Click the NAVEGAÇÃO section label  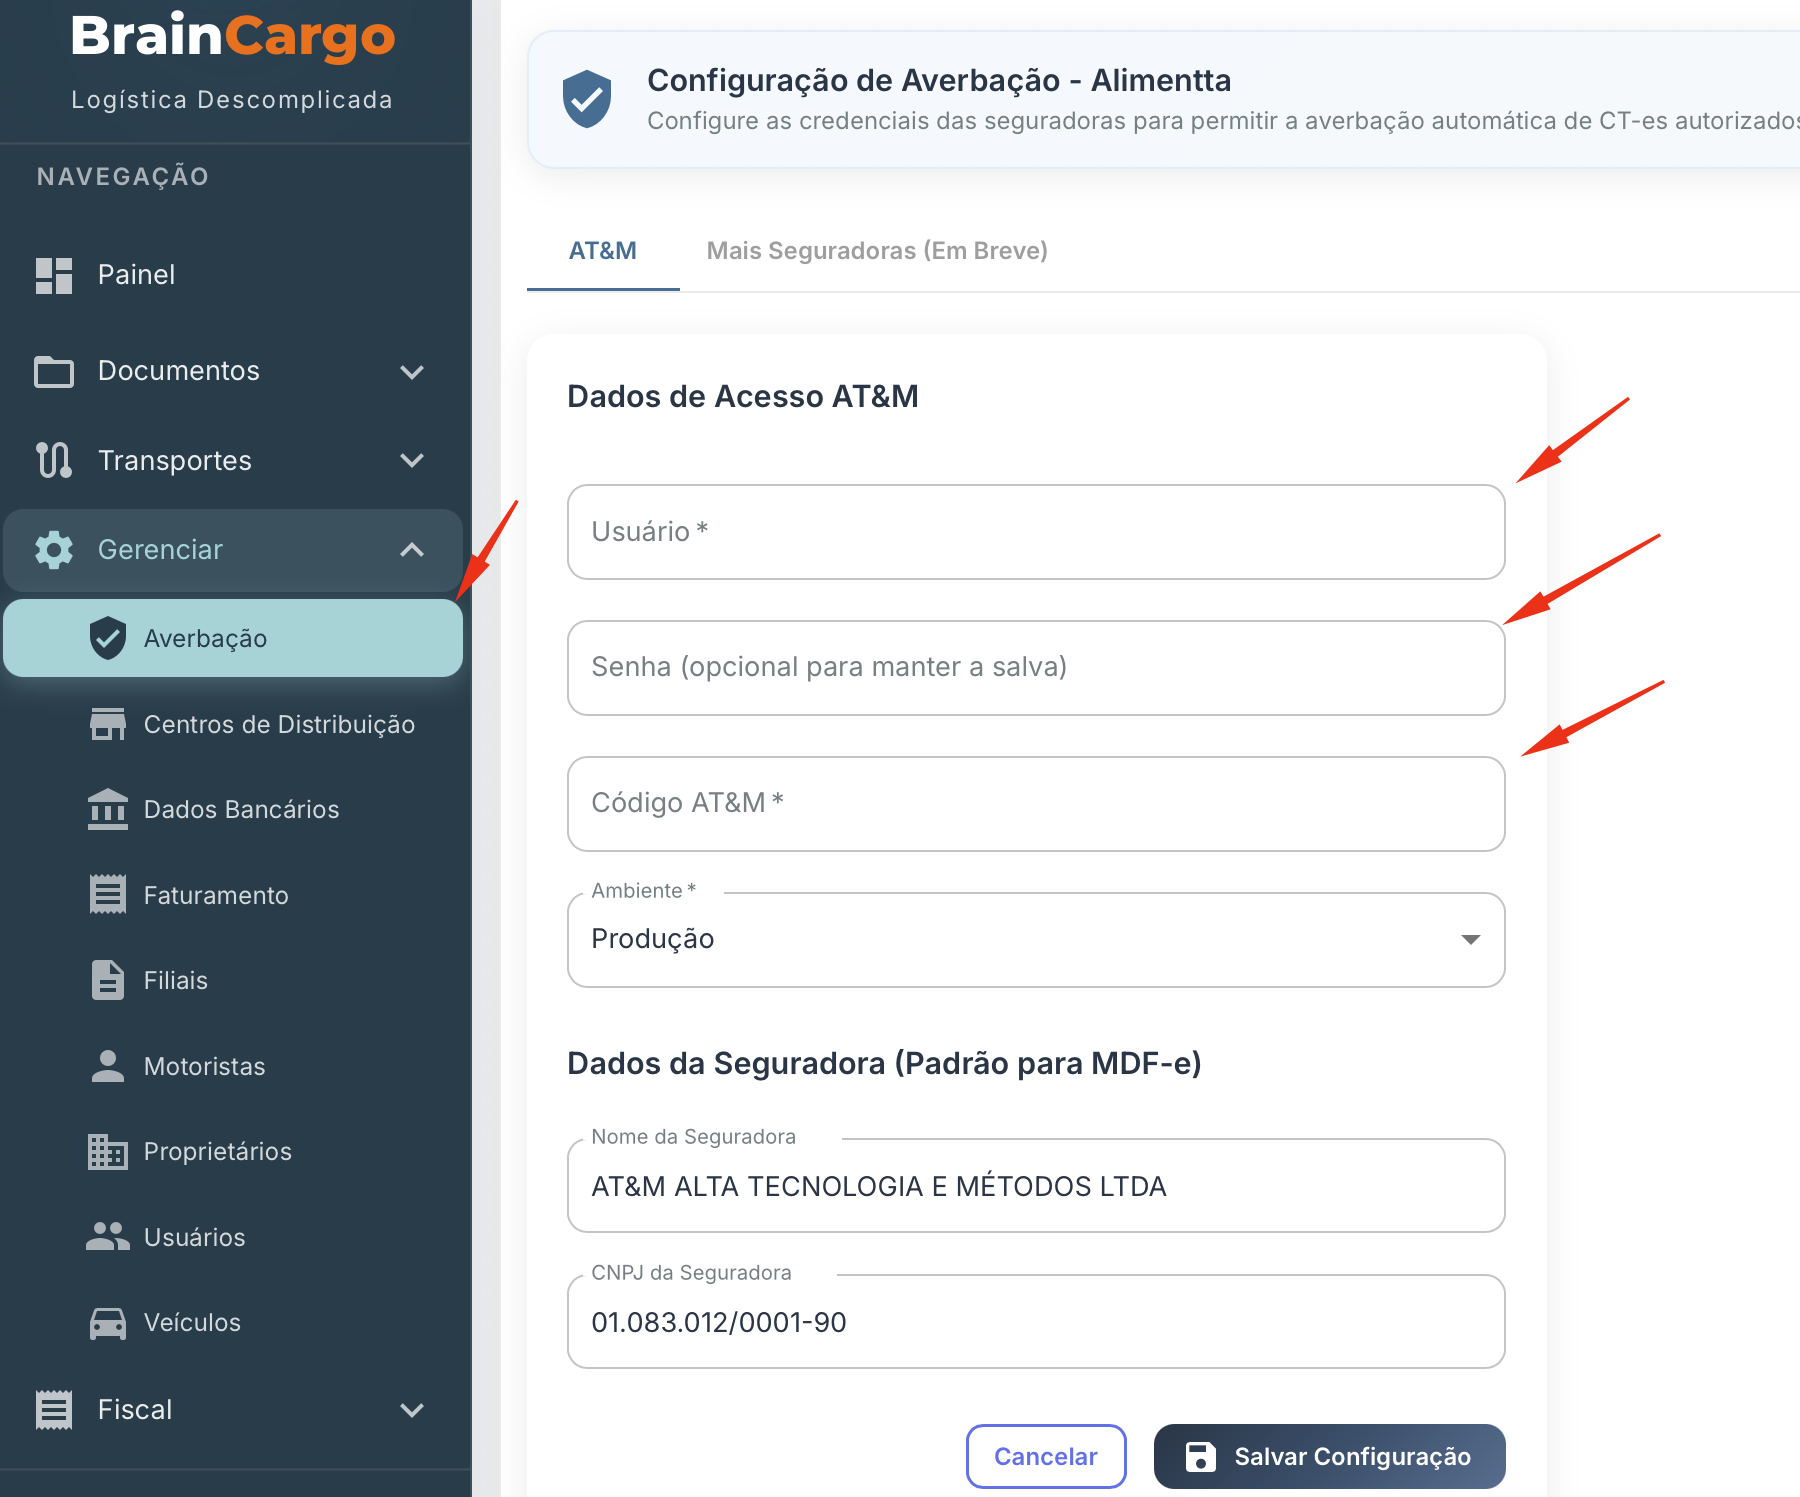point(123,177)
